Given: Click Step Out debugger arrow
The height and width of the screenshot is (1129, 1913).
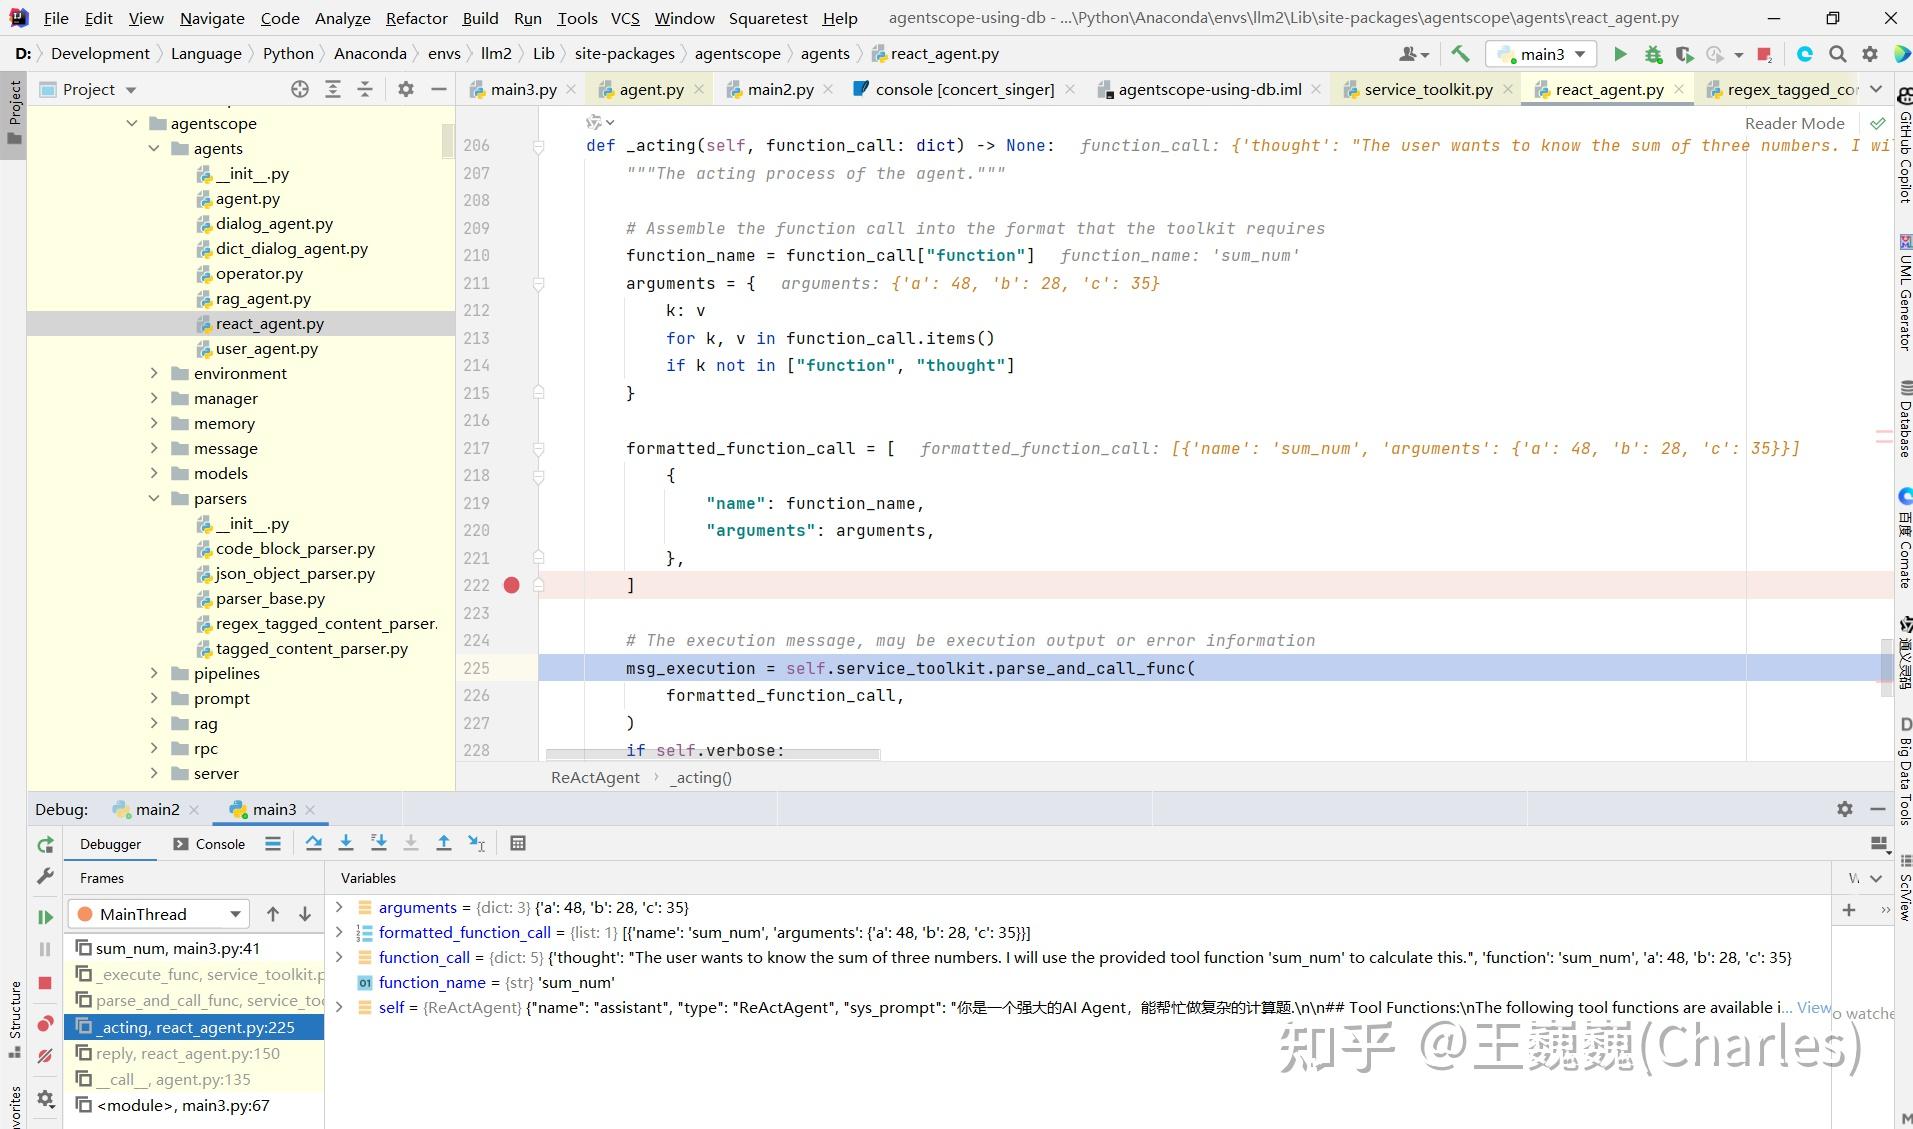Looking at the screenshot, I should pyautogui.click(x=443, y=843).
